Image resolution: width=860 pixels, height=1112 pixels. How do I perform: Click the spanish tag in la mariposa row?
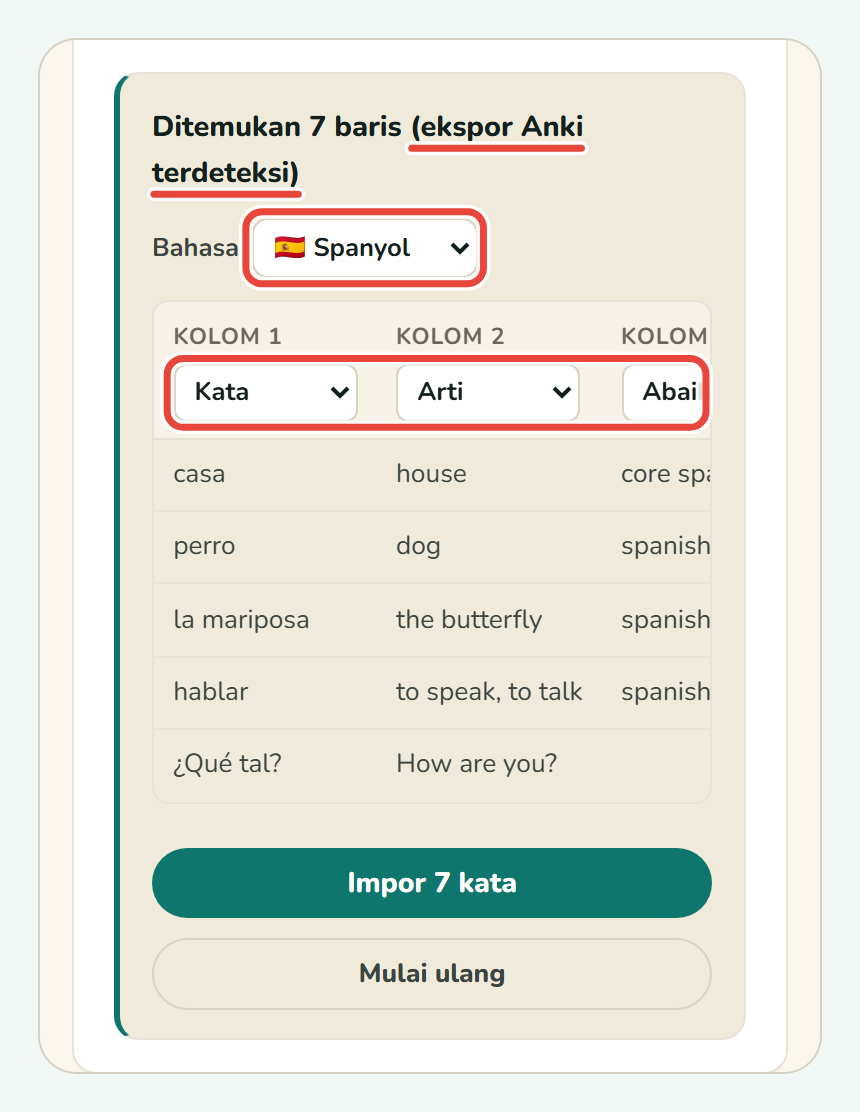pos(666,620)
